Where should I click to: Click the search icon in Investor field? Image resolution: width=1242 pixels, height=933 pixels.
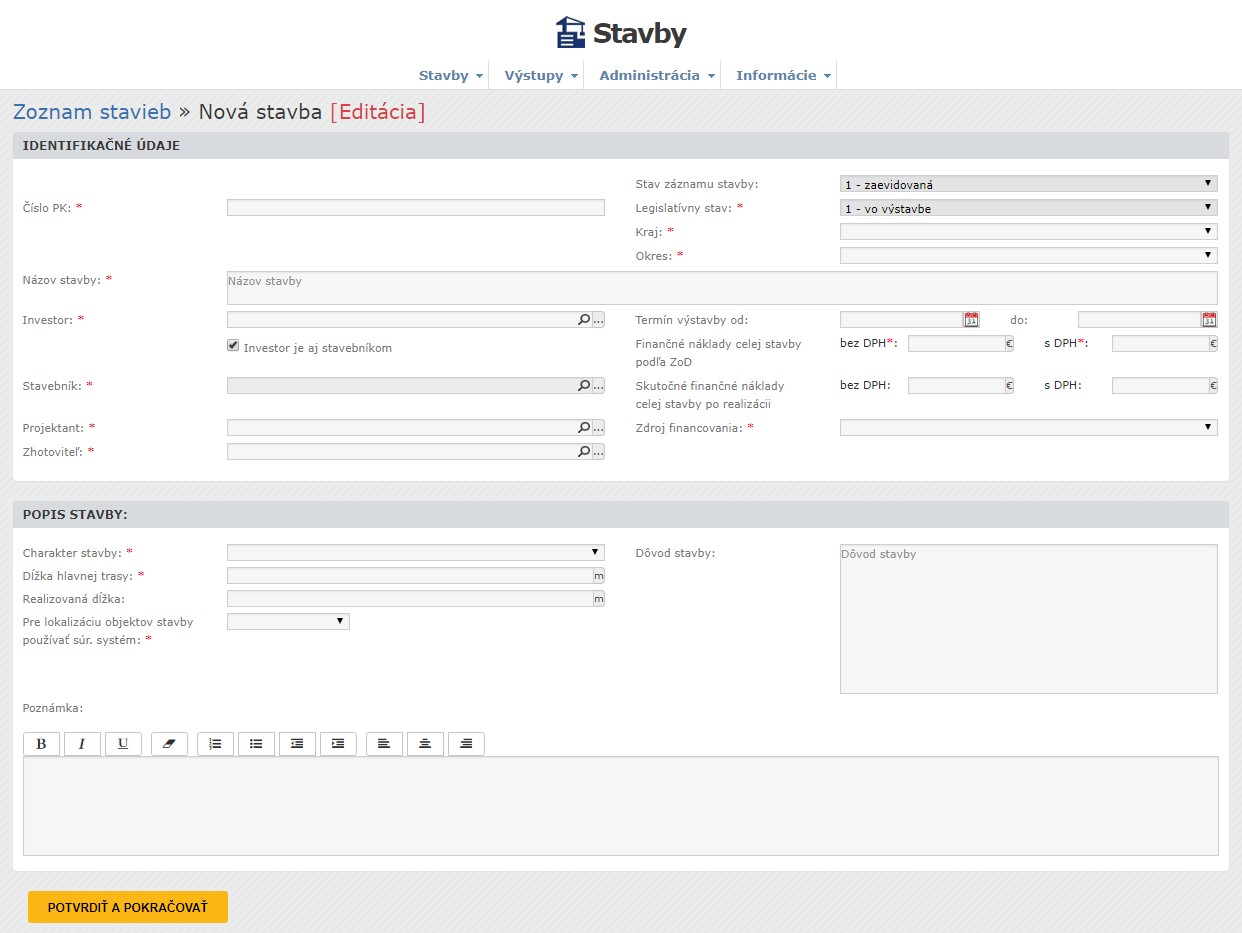584,320
